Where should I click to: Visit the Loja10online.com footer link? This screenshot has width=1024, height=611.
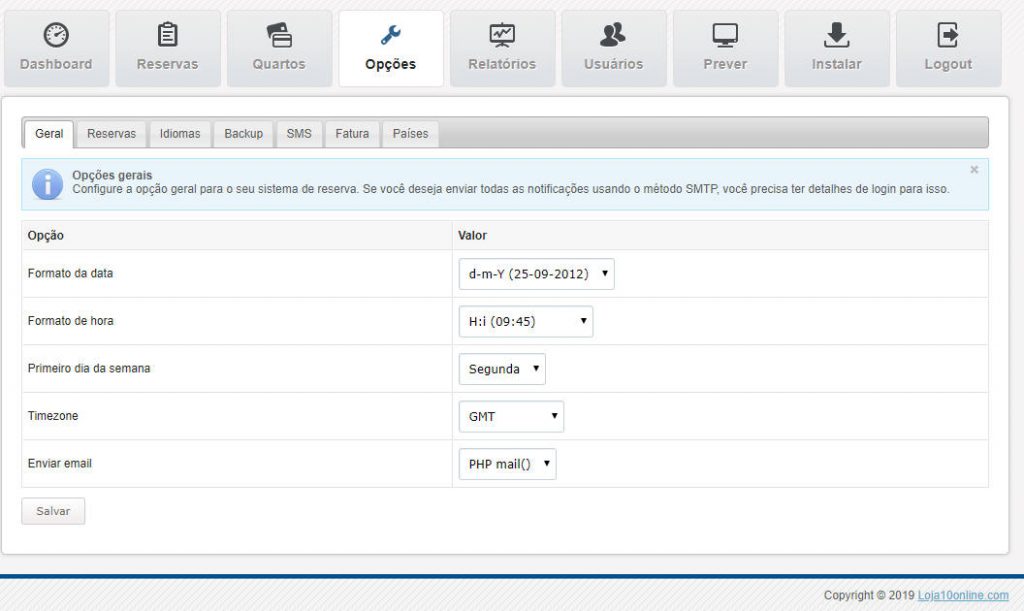pos(962,595)
